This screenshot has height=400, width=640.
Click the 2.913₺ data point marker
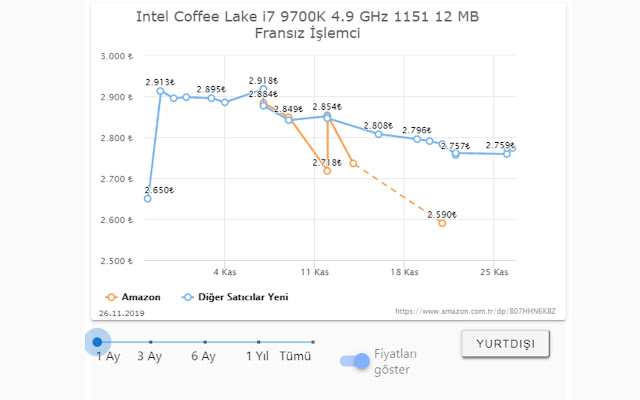pos(160,91)
